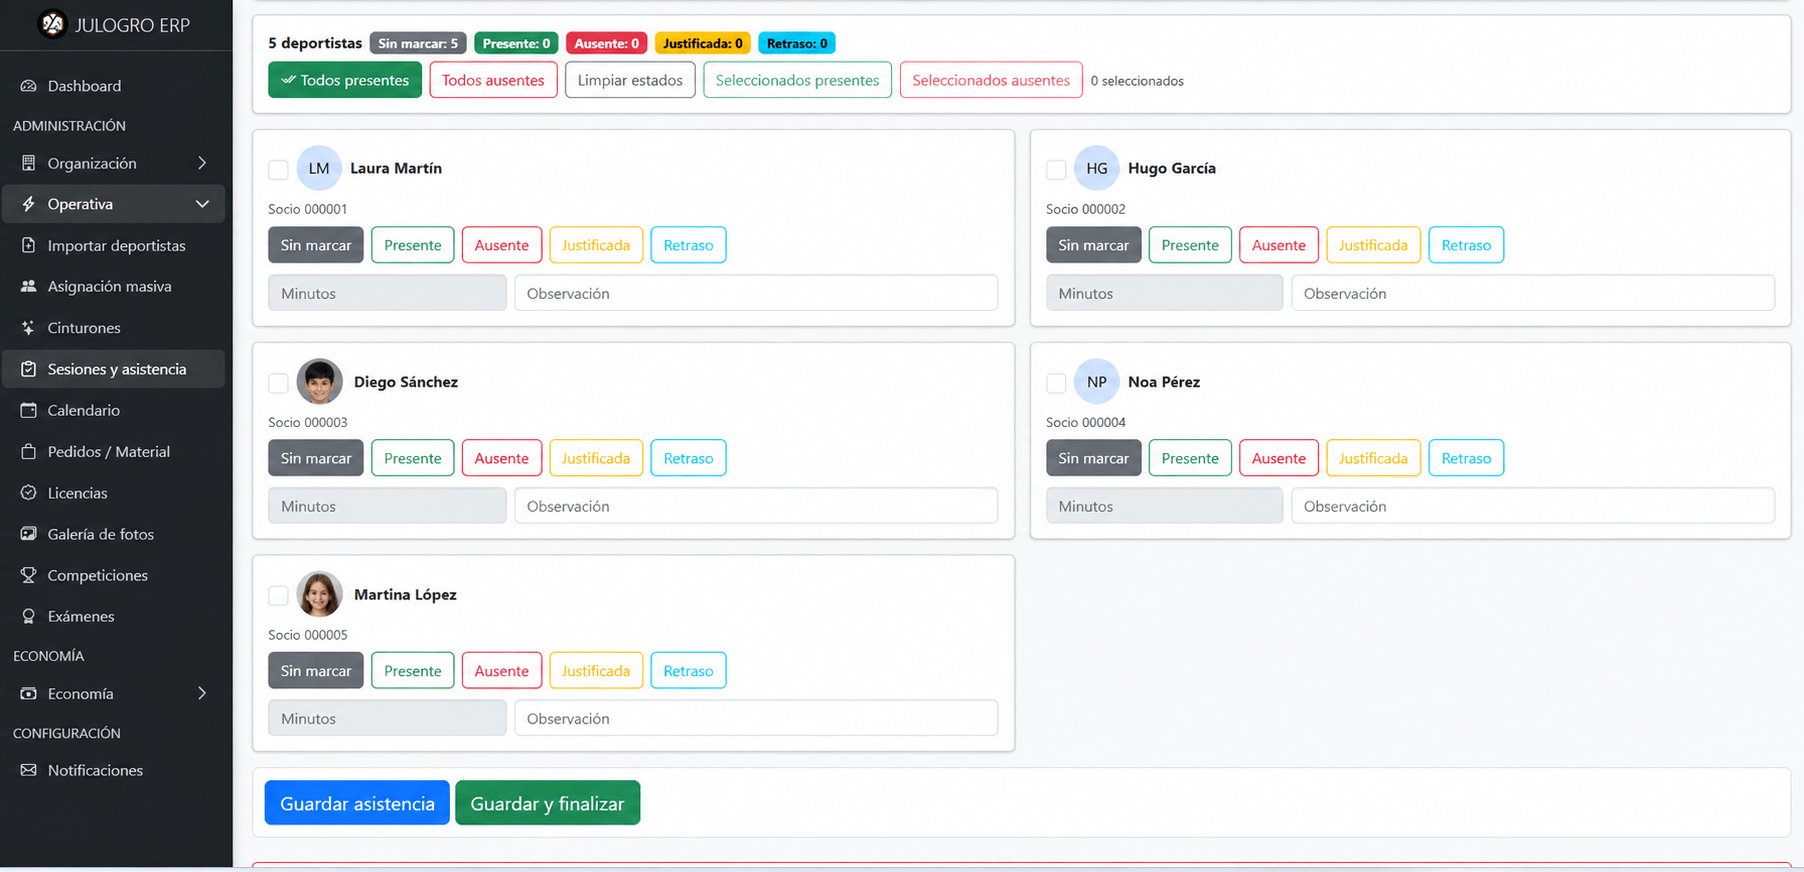Click the Cinturones icon in the sidebar
Viewport: 1804px width, 872px height.
pyautogui.click(x=28, y=328)
